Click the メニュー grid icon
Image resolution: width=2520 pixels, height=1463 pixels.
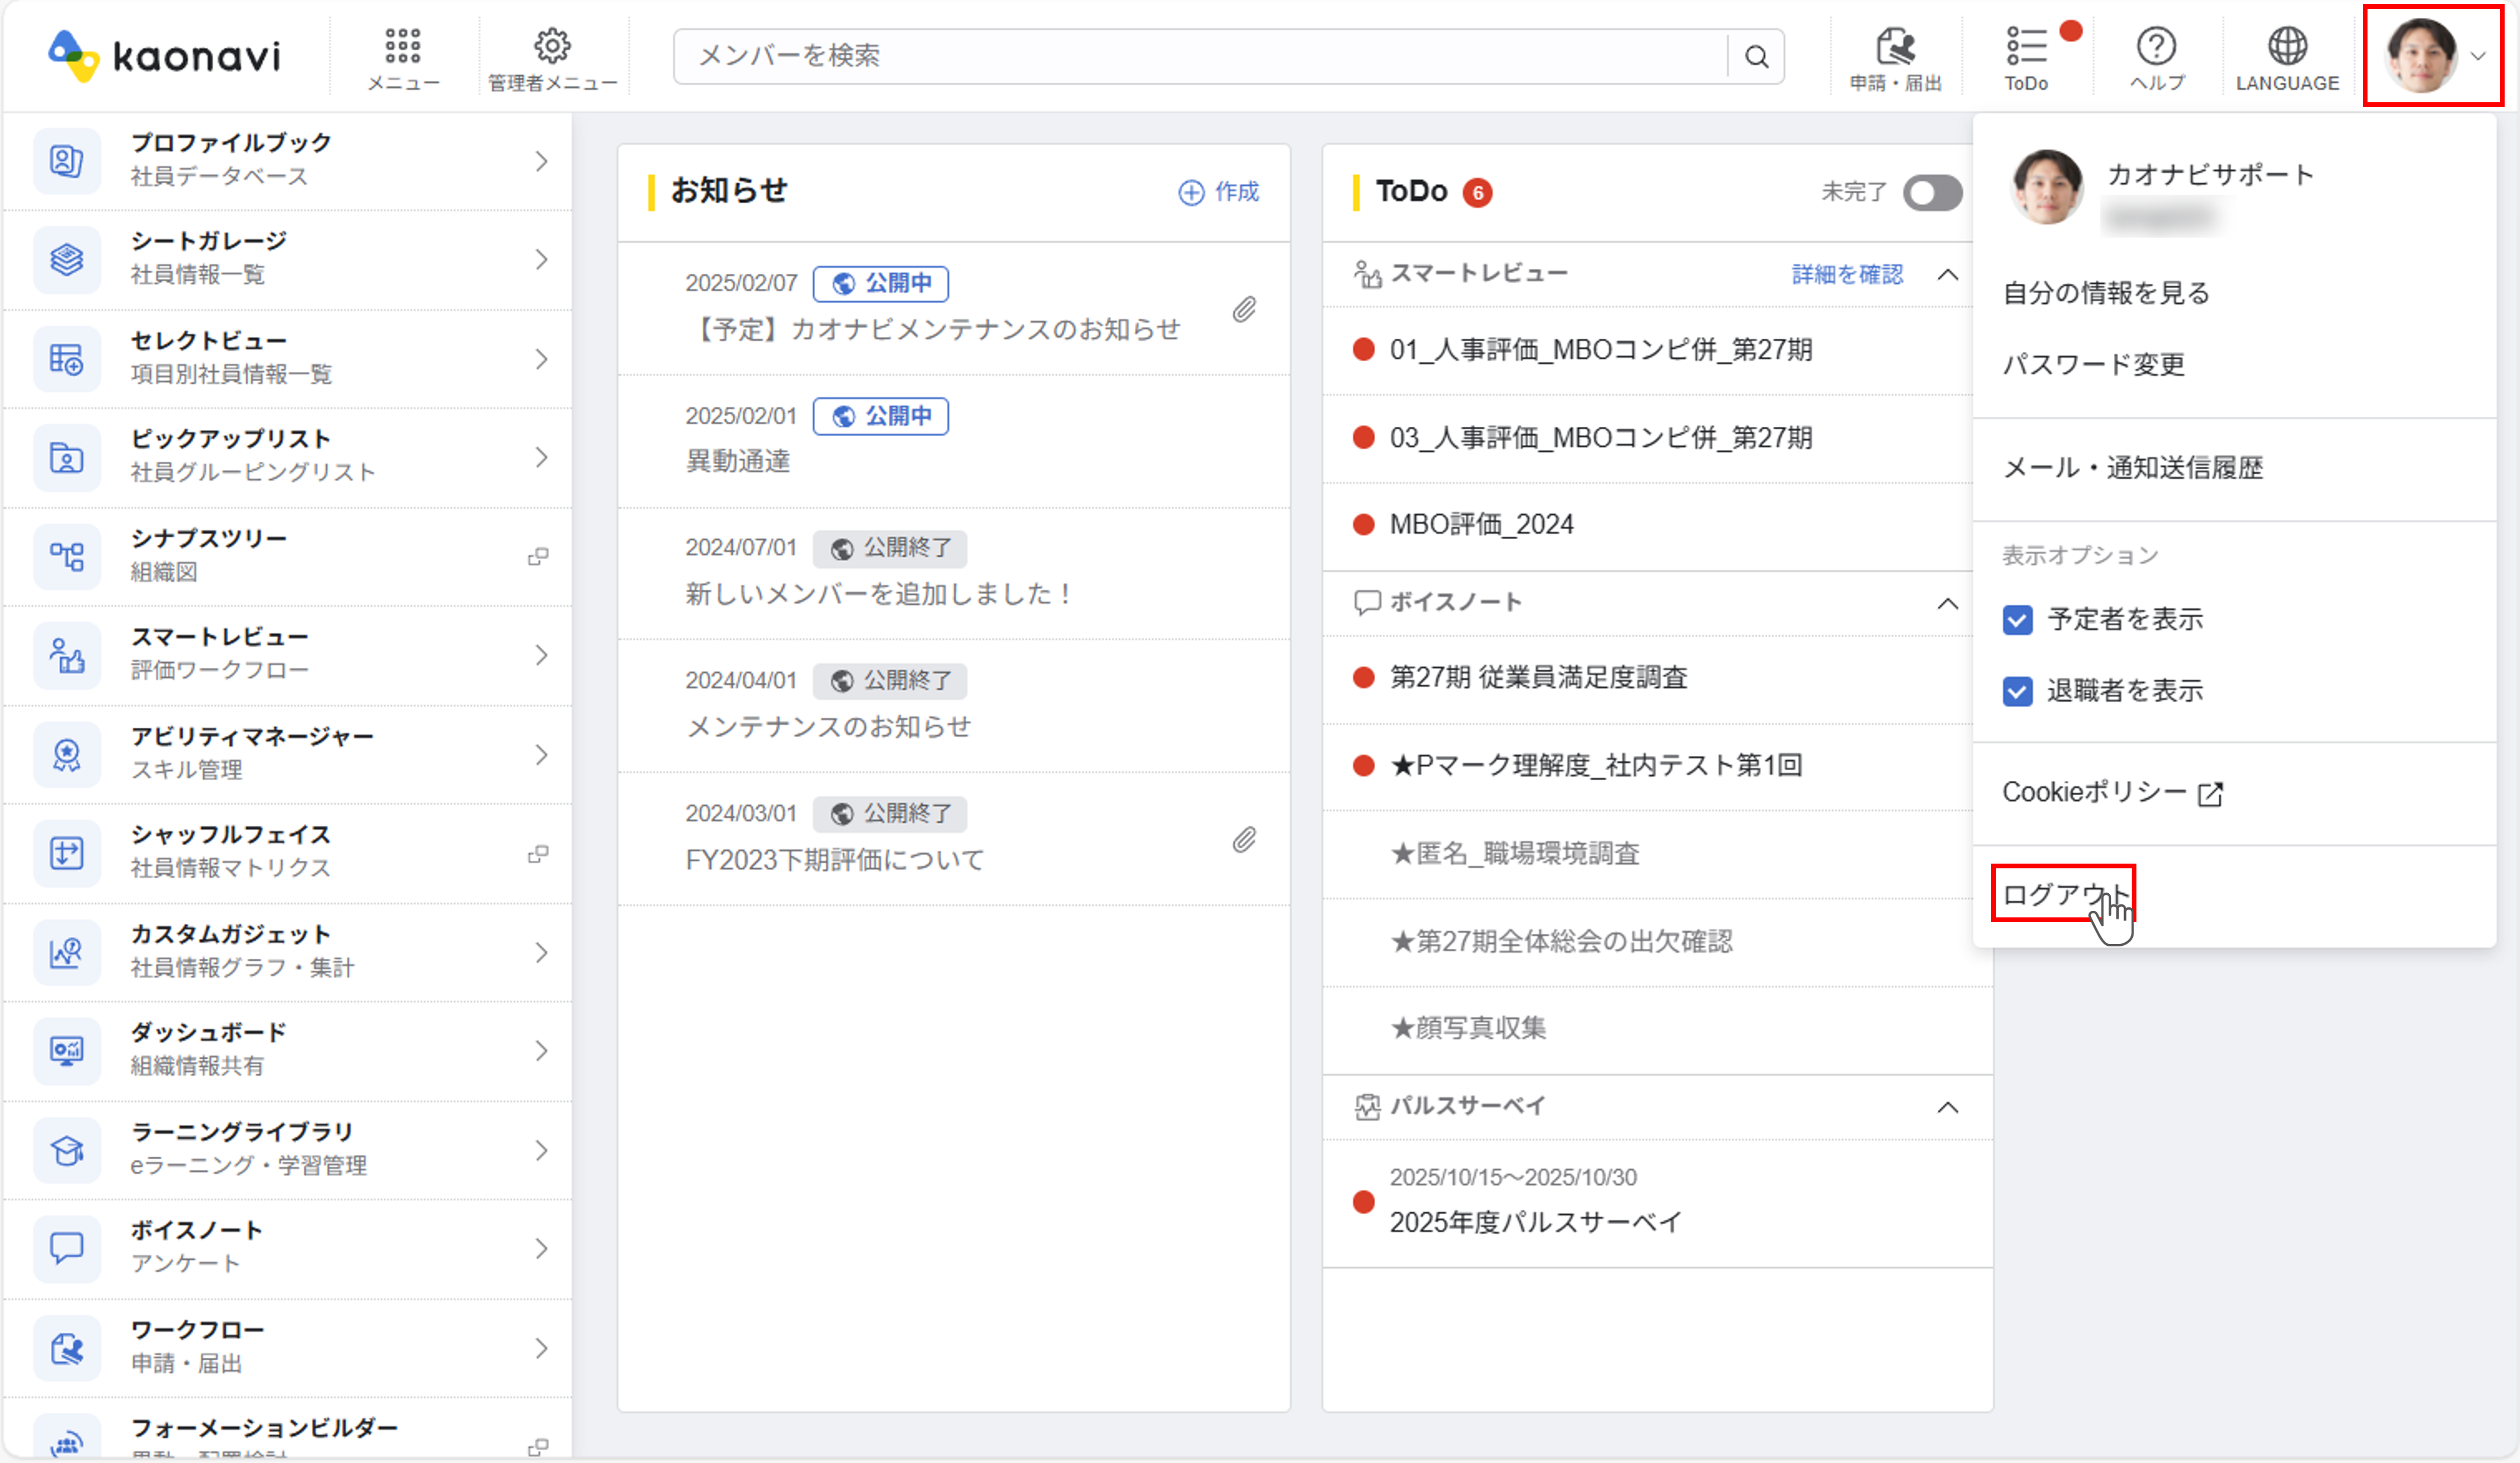click(x=402, y=46)
